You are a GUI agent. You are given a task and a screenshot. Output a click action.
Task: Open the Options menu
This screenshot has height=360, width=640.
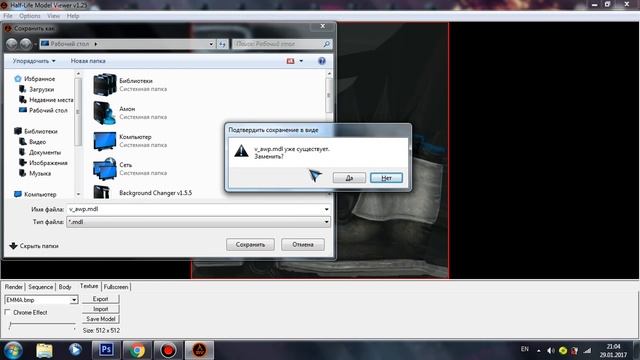pyautogui.click(x=29, y=16)
